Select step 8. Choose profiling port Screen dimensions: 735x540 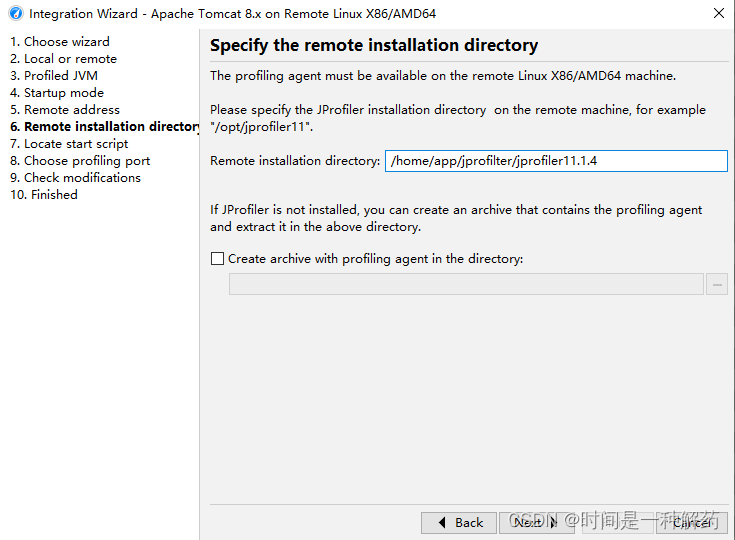coord(80,161)
